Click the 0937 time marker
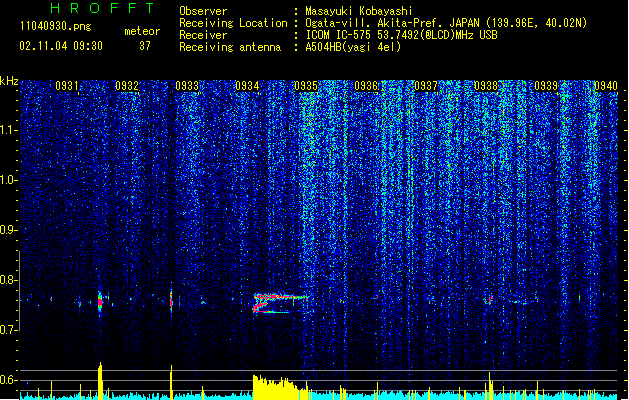The image size is (629, 400). click(426, 86)
